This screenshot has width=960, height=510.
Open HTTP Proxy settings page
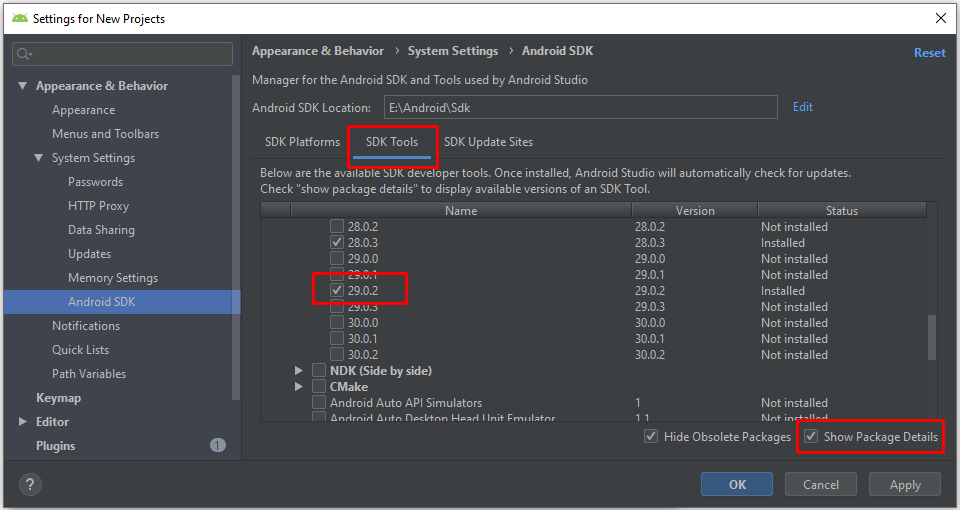tap(99, 206)
